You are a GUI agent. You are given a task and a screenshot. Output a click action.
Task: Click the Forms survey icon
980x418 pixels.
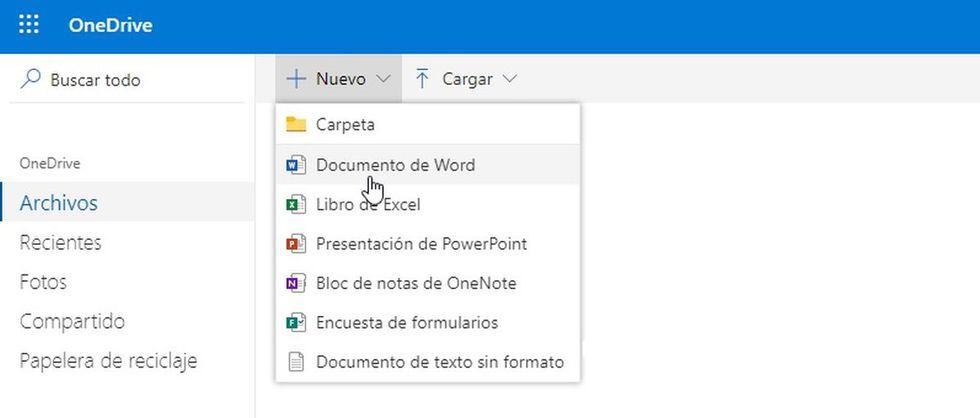[x=295, y=322]
